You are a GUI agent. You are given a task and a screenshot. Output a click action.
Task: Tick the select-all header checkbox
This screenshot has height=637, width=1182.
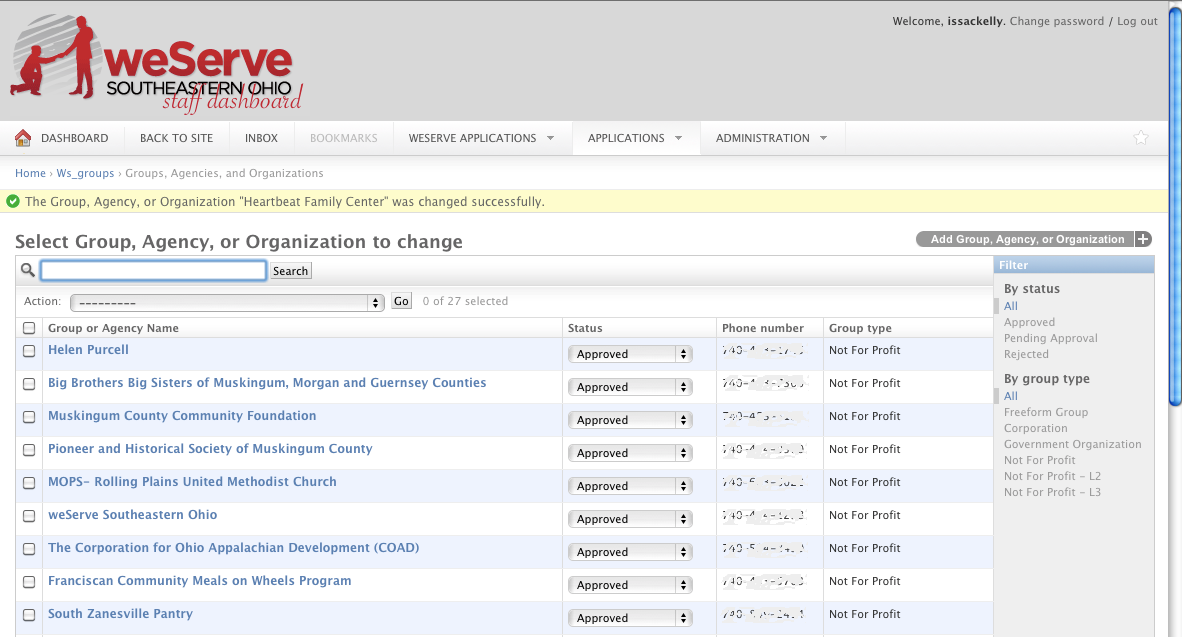(x=29, y=328)
